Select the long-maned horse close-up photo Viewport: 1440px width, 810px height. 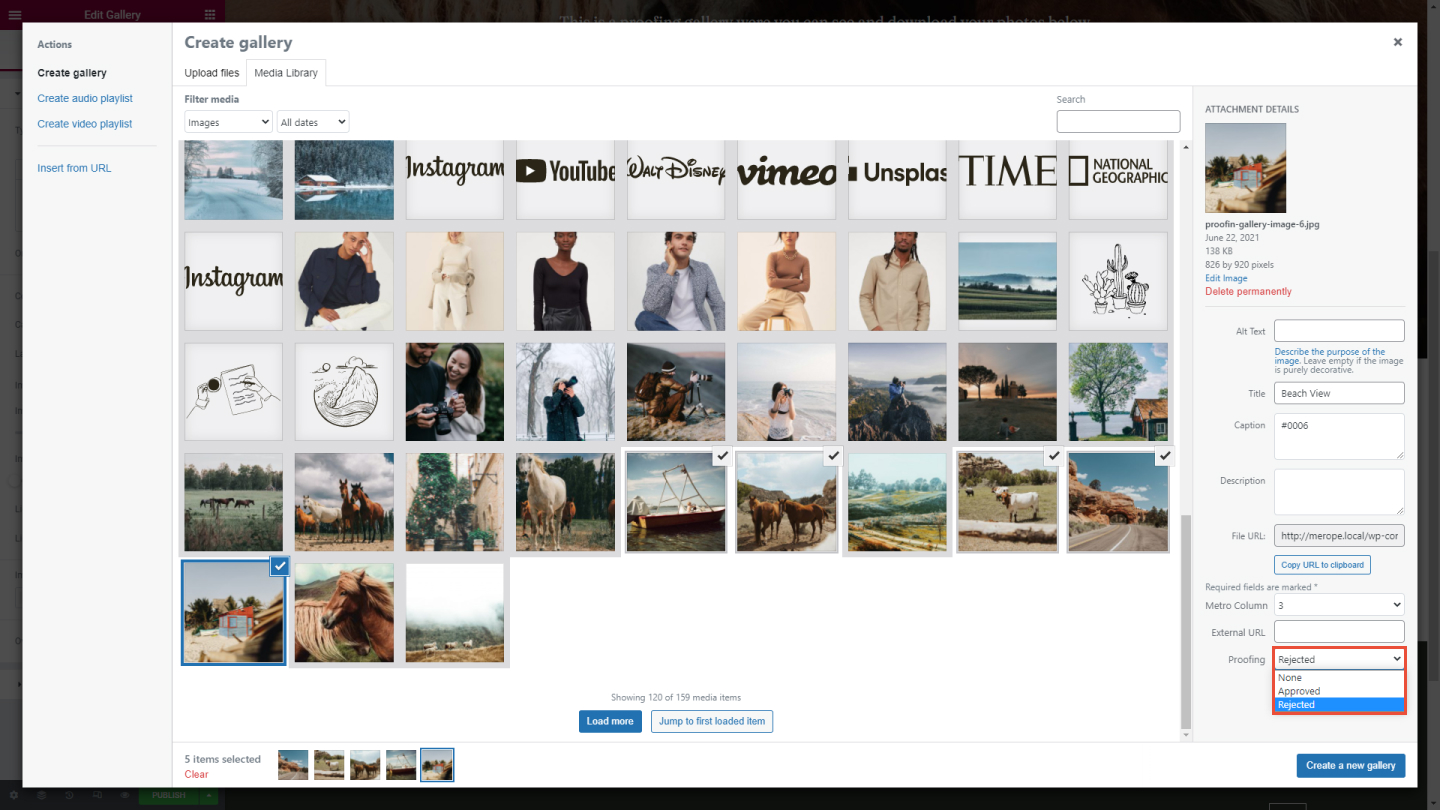click(x=344, y=612)
